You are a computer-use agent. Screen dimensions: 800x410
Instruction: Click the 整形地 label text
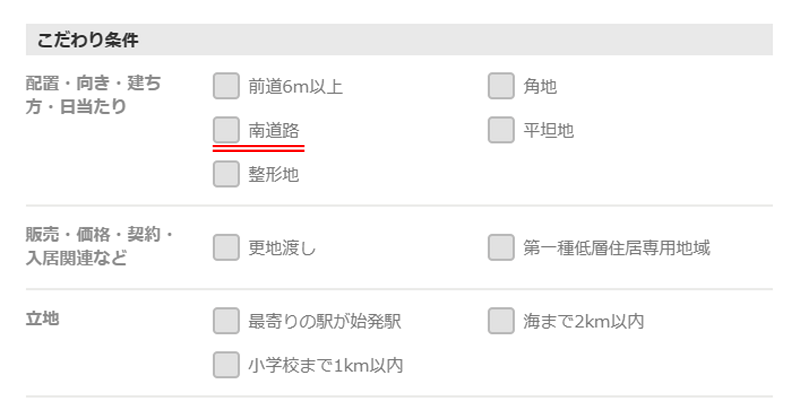coord(274,175)
